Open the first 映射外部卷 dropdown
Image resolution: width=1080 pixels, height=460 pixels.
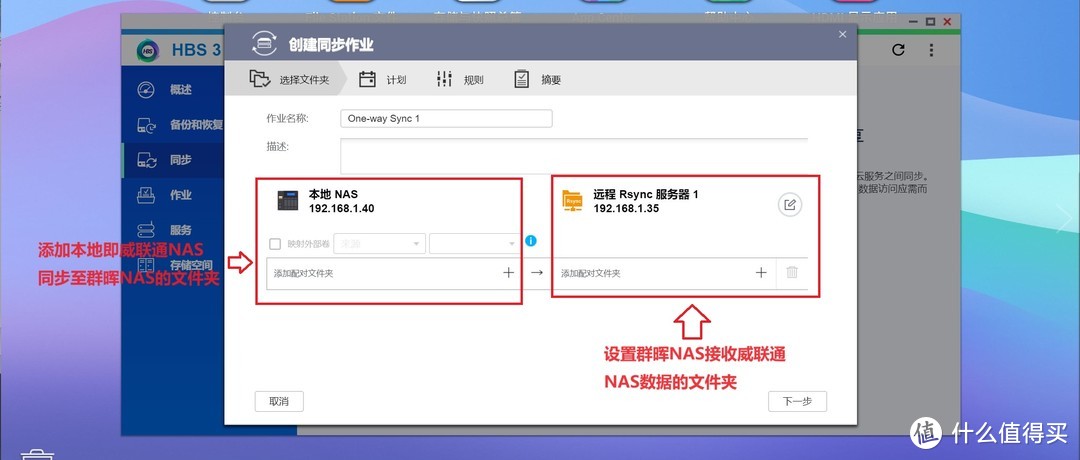coord(380,244)
